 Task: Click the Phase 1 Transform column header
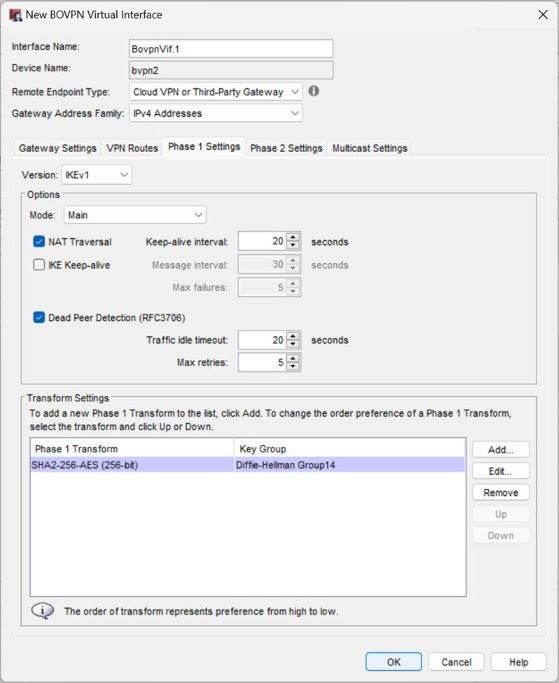(132, 448)
